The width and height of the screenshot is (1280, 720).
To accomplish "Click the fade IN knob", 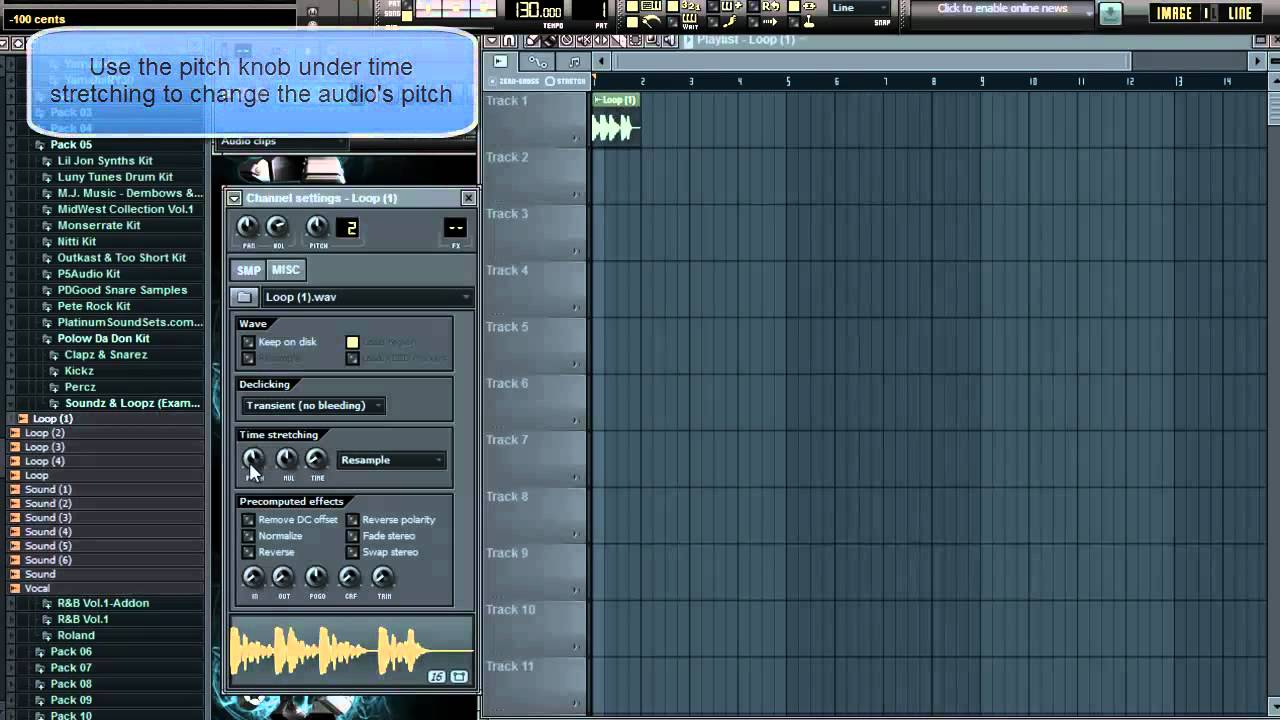I will 254,577.
